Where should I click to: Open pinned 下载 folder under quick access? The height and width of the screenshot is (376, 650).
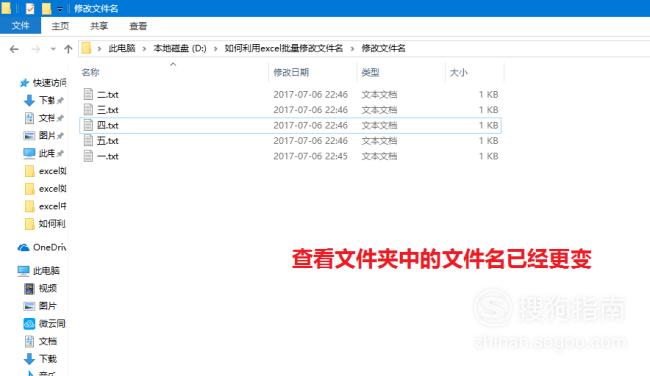coord(46,100)
